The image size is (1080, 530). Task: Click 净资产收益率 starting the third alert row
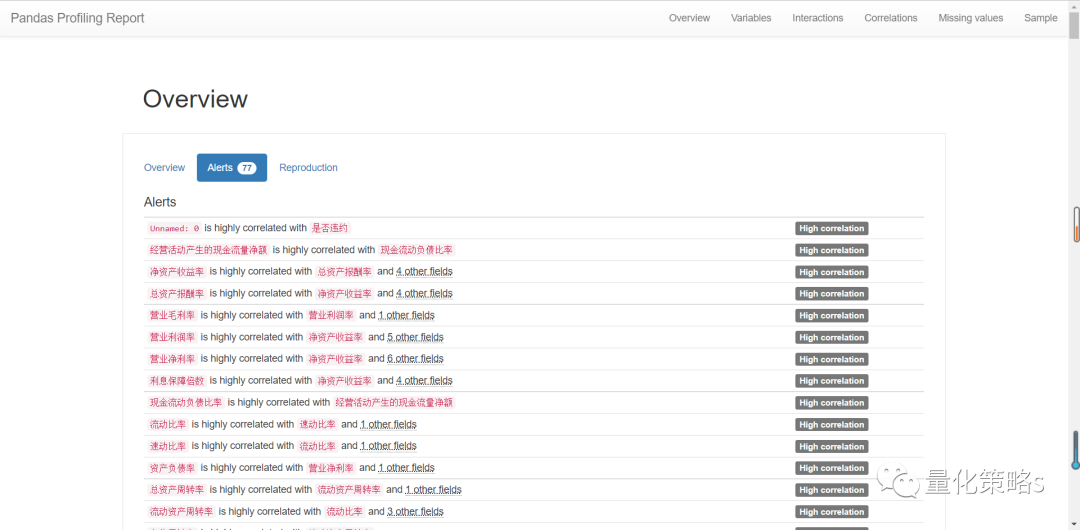176,272
